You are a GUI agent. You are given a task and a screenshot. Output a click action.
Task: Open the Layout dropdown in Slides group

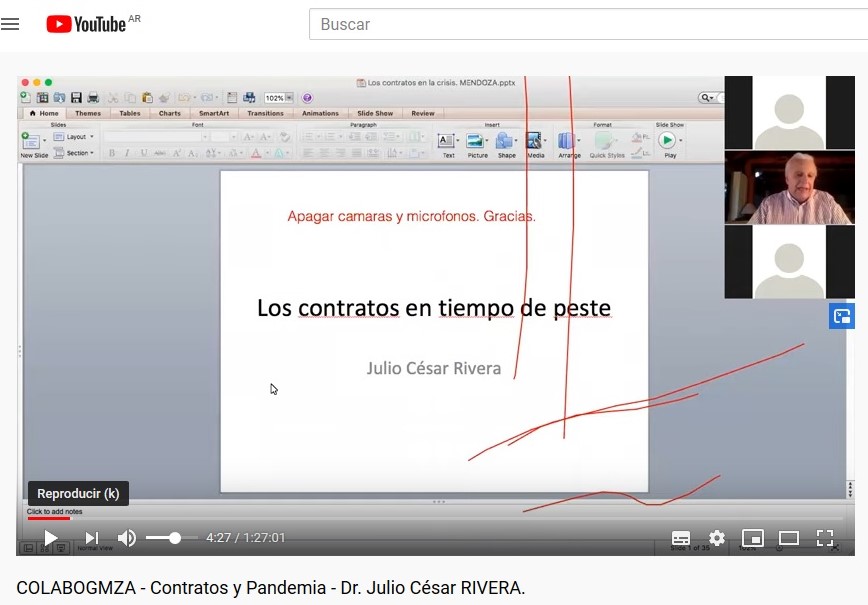(x=75, y=137)
